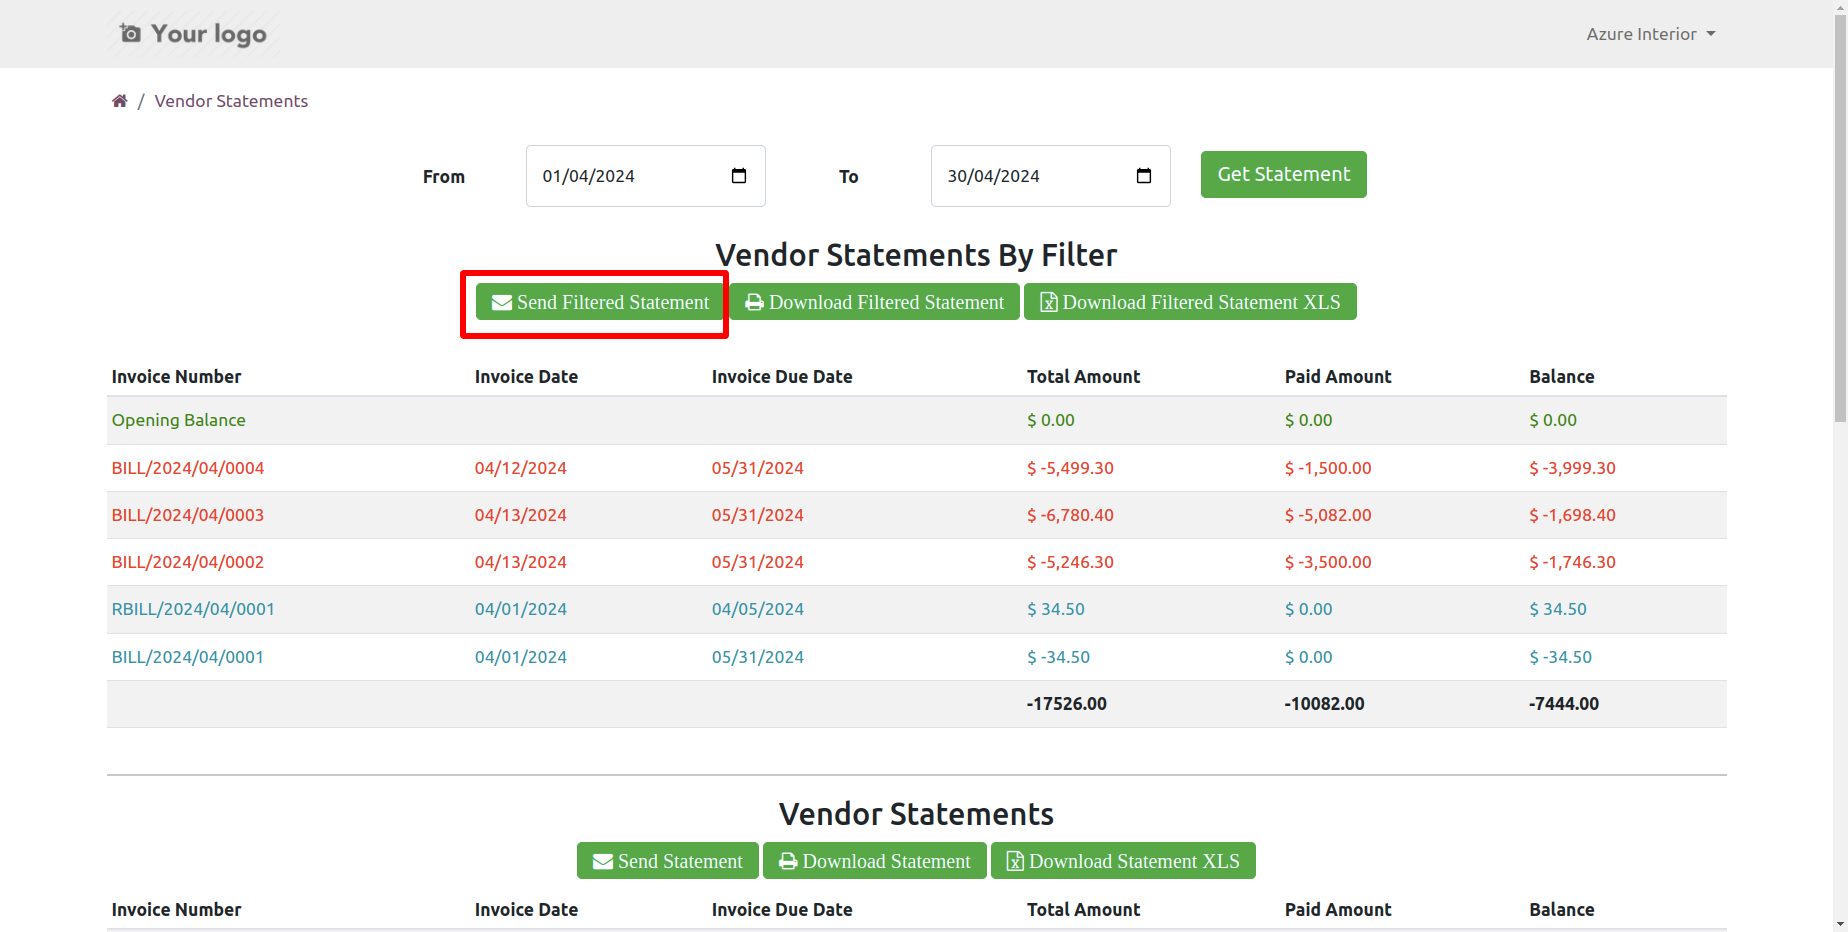1848x932 pixels.
Task: Click Paid Amount header in filtered table
Action: [x=1338, y=377]
